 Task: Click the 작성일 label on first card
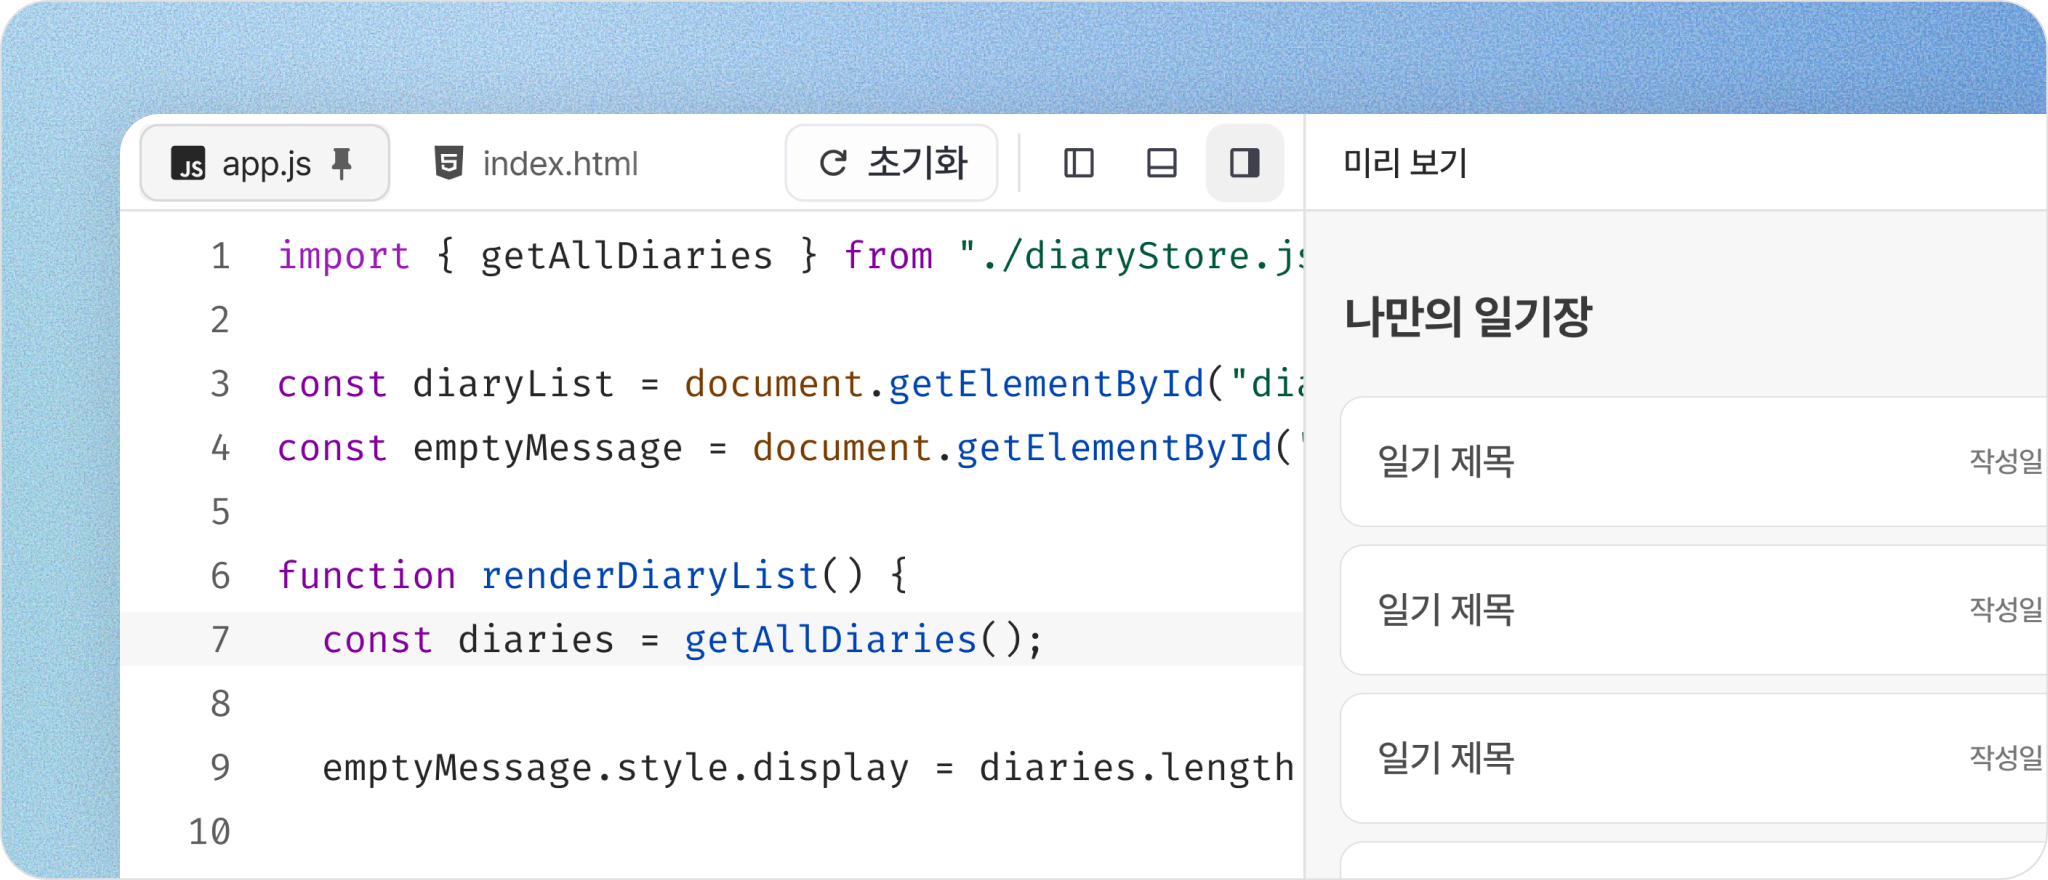click(2005, 461)
